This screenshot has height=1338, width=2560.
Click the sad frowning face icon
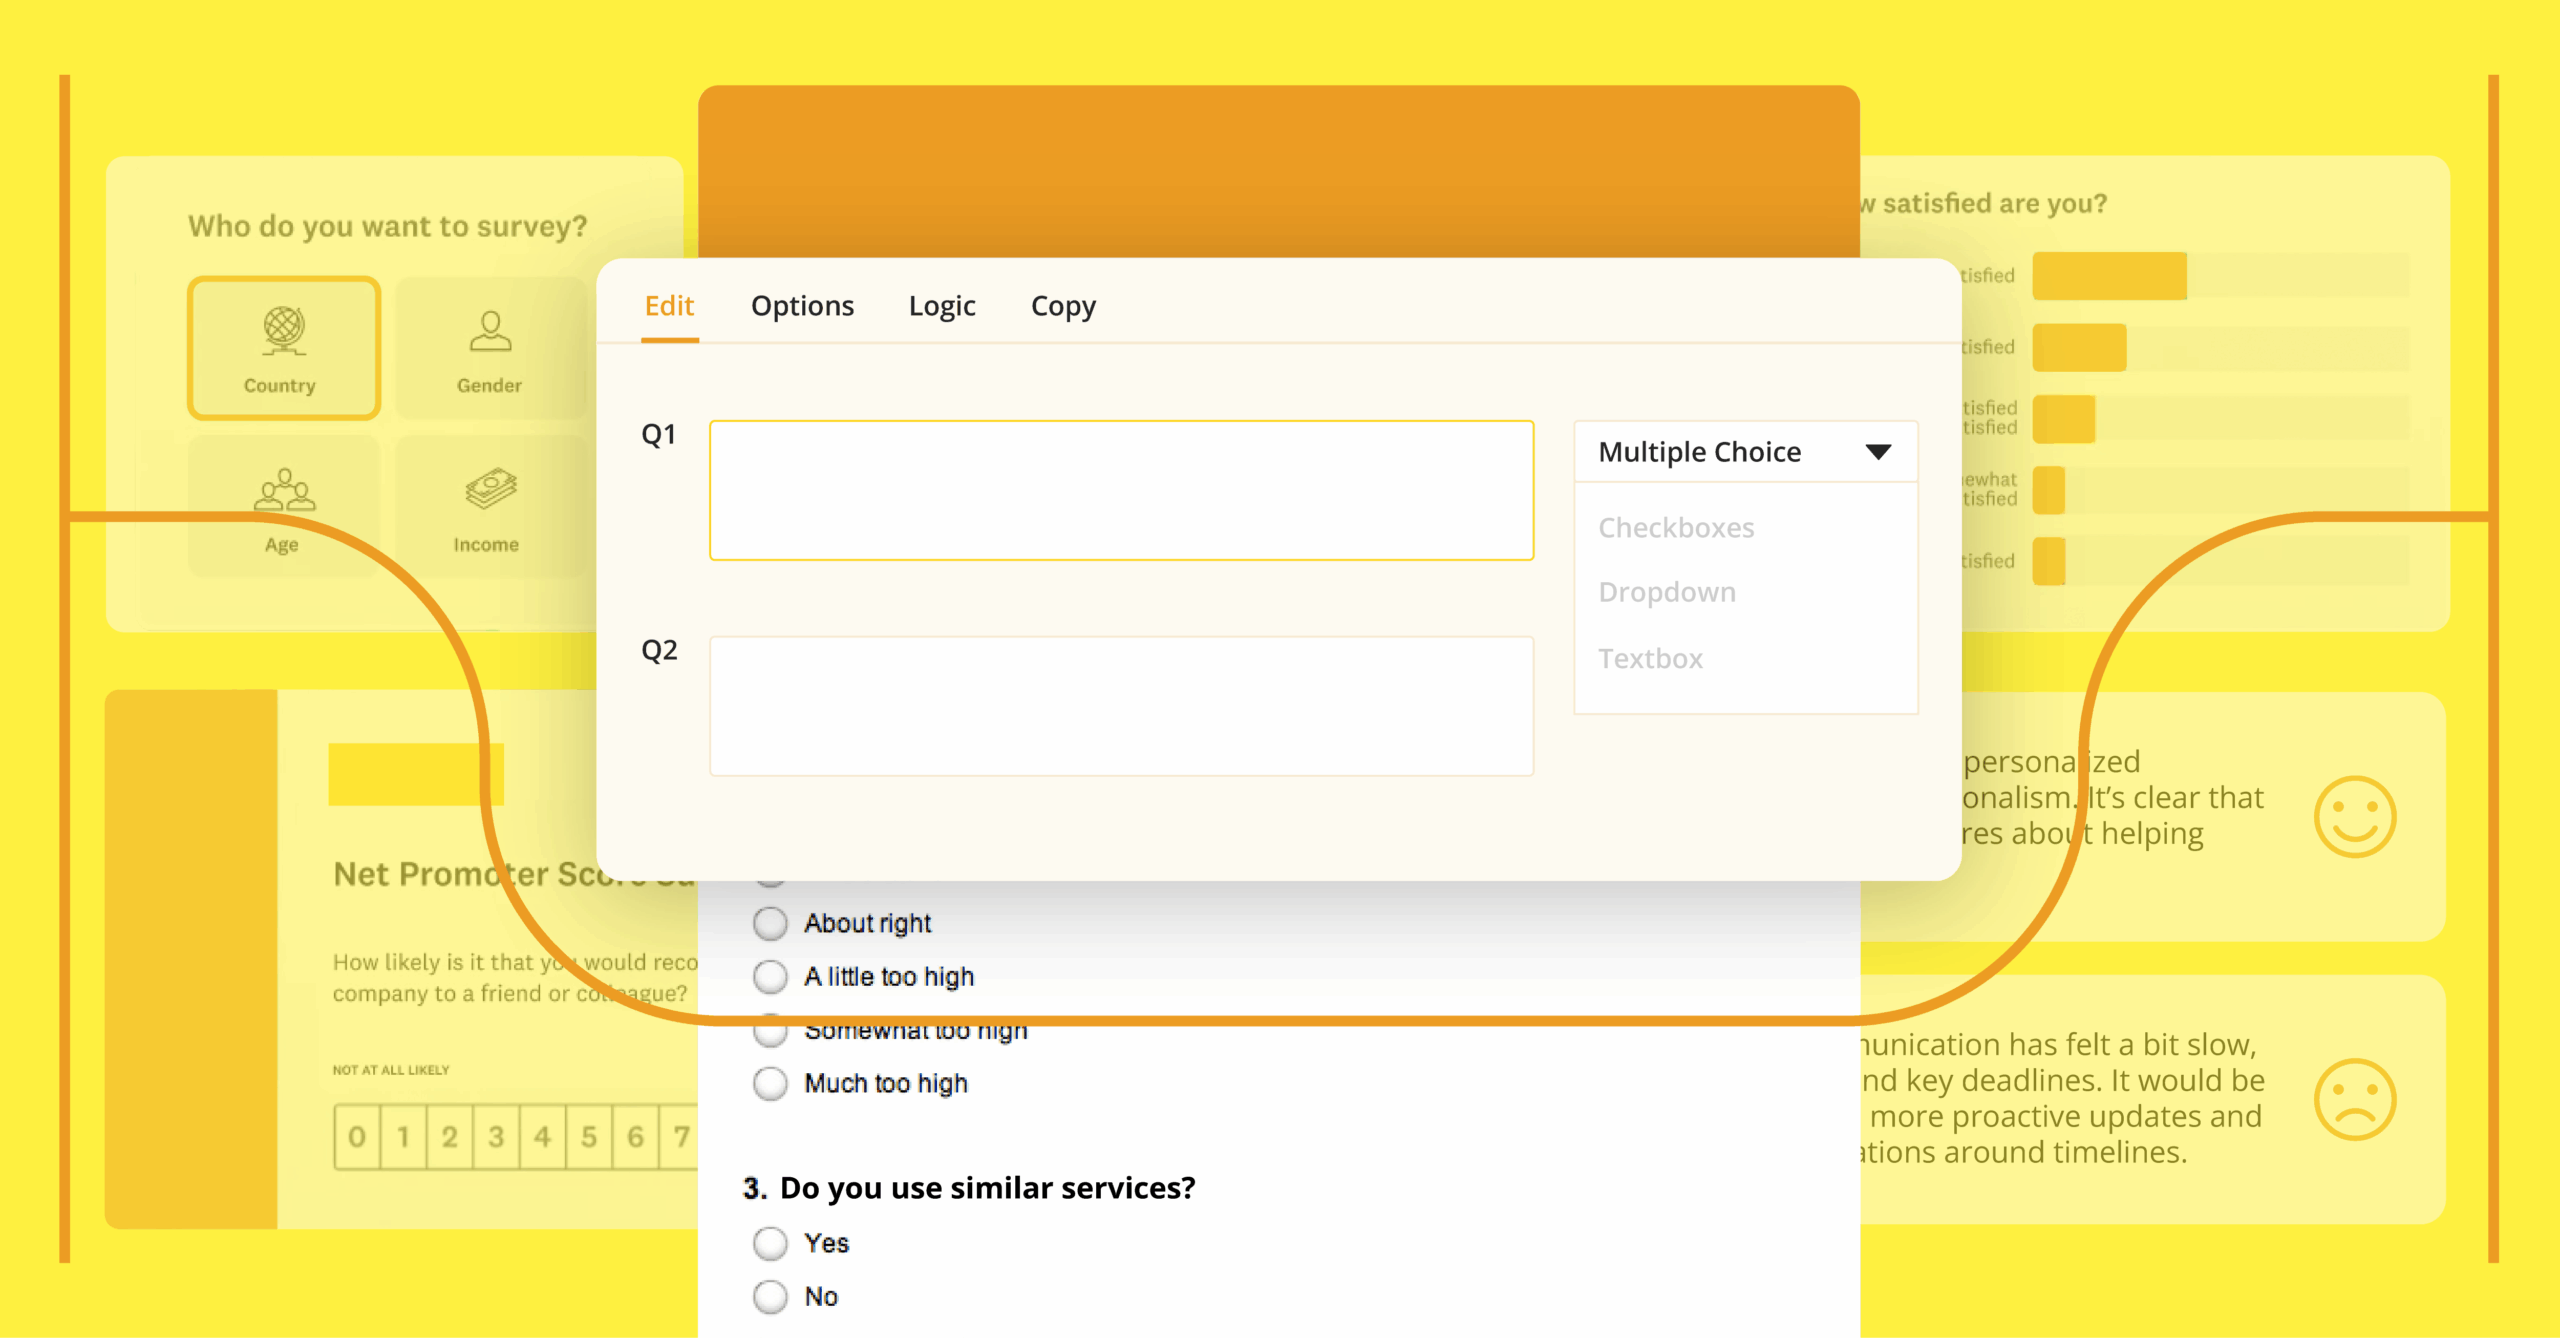2354,1099
